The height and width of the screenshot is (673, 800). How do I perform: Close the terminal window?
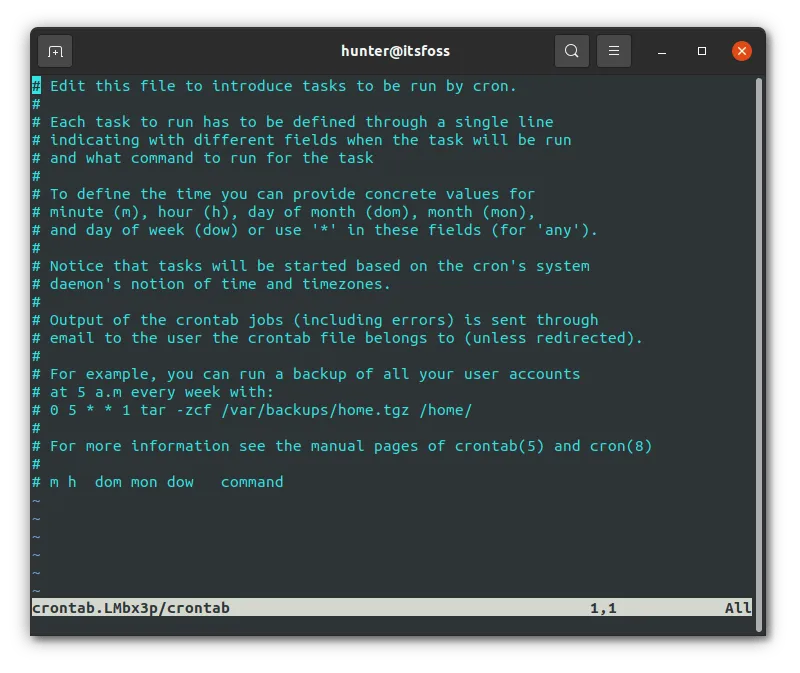click(x=740, y=51)
